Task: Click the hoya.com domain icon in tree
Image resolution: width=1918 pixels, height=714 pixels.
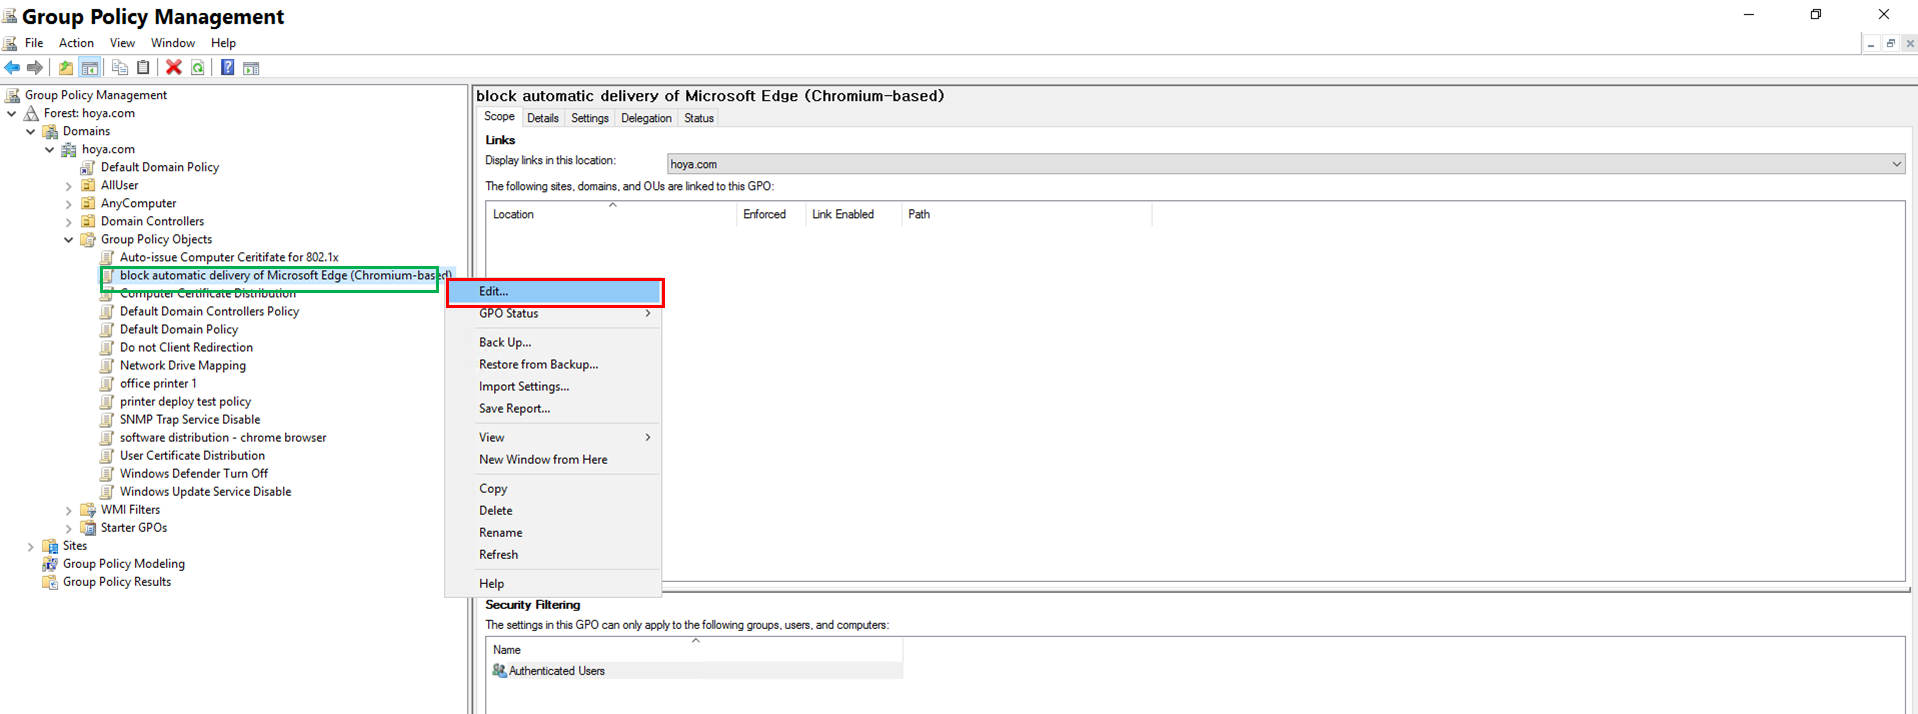Action: point(69,150)
